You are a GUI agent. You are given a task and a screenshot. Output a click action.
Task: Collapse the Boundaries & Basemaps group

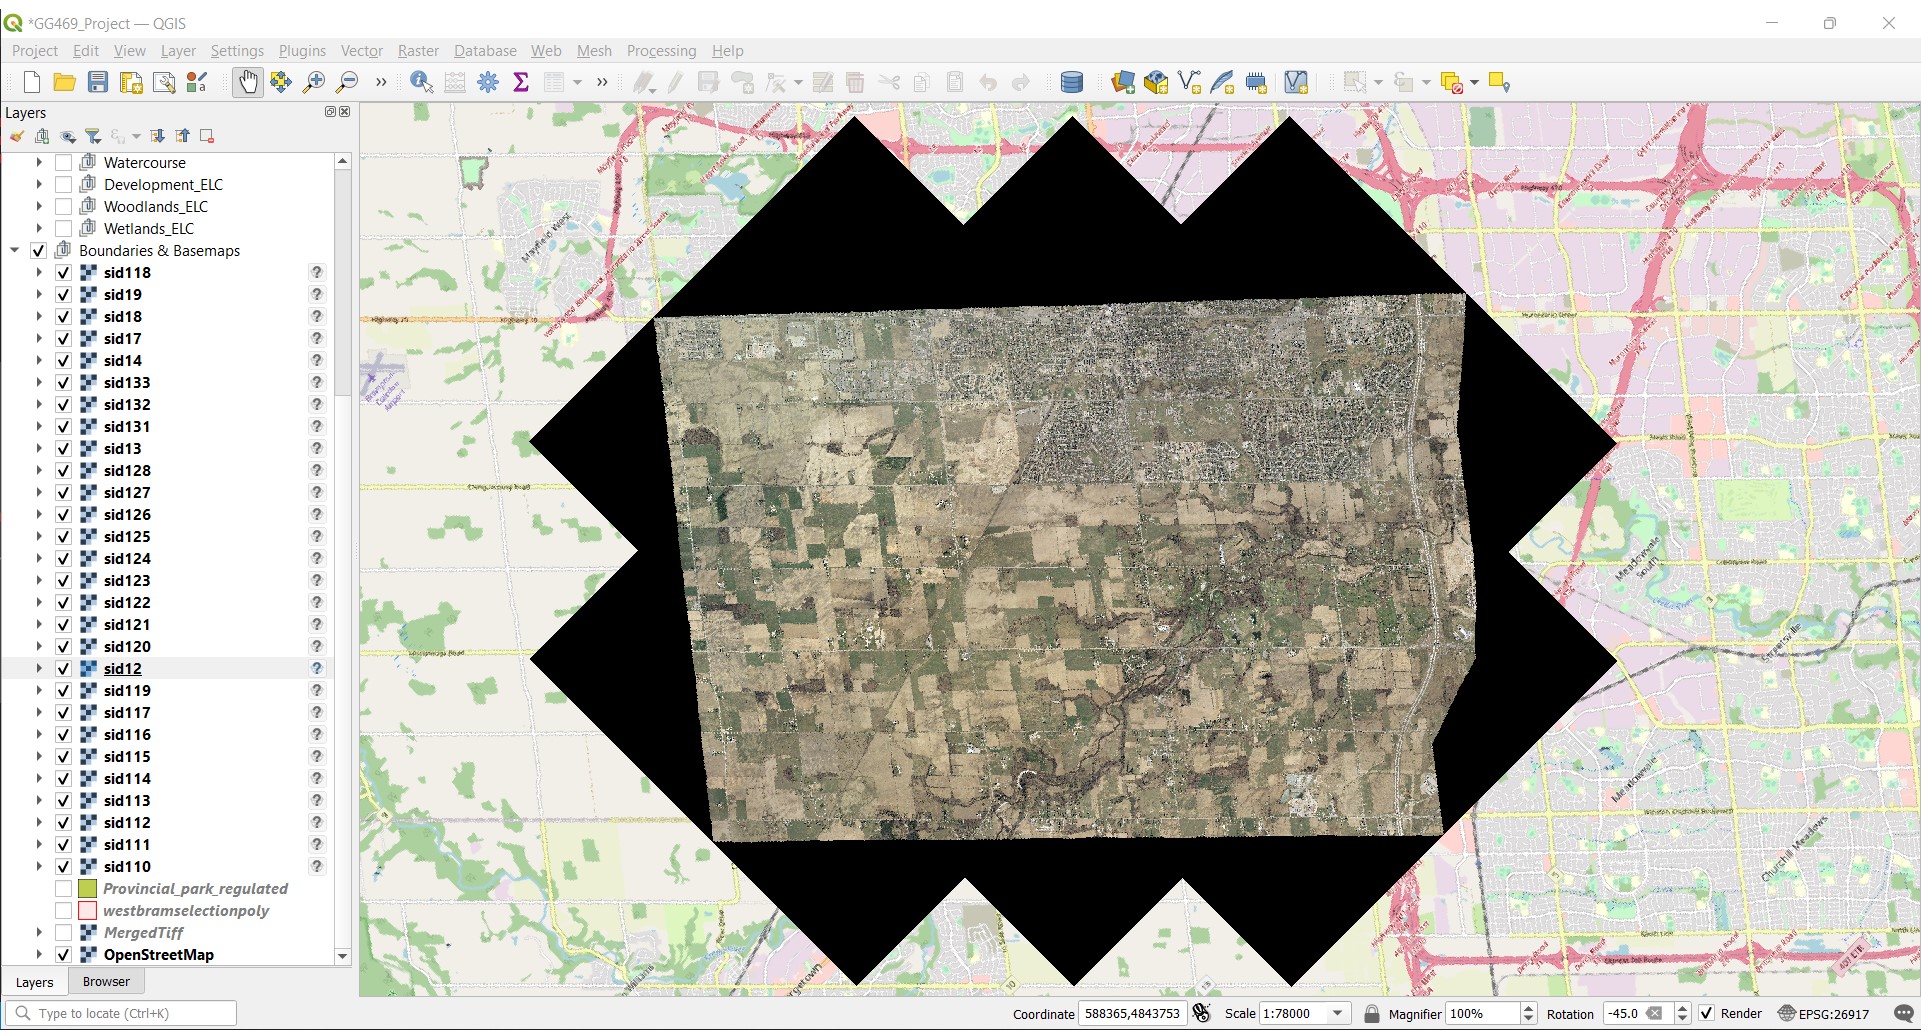(x=15, y=251)
